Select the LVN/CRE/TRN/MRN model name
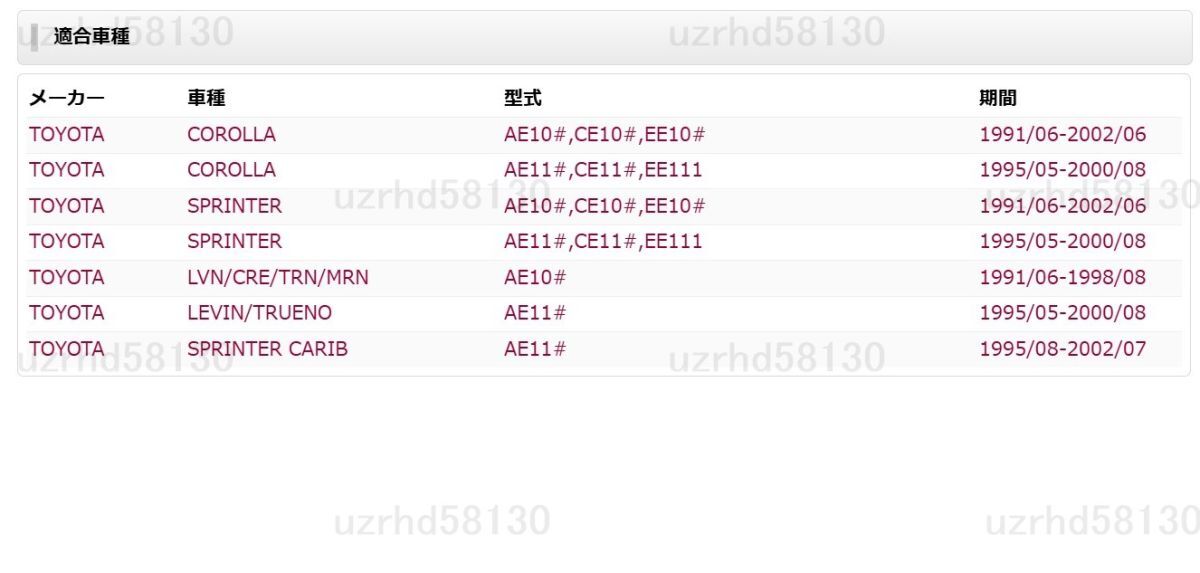The width and height of the screenshot is (1200, 573). point(277,277)
